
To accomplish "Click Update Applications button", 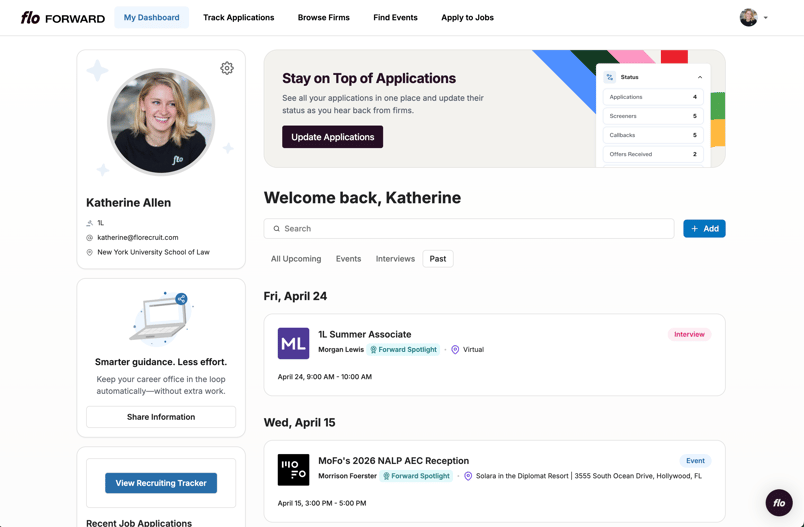I will point(332,137).
